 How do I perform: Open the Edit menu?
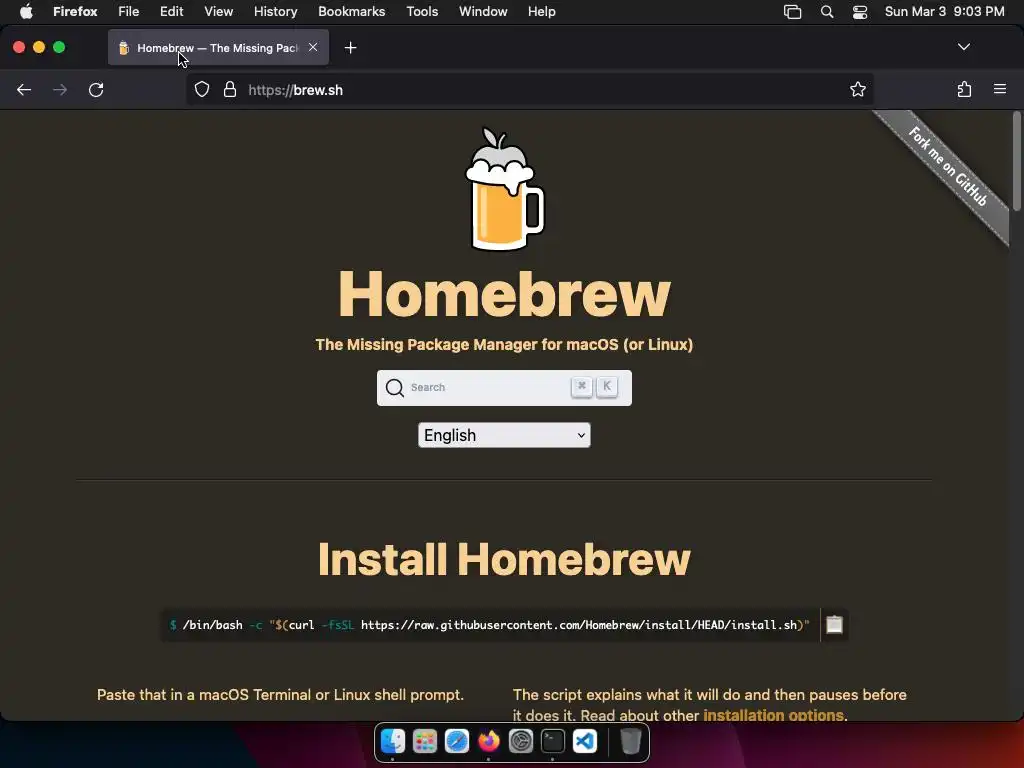171,11
